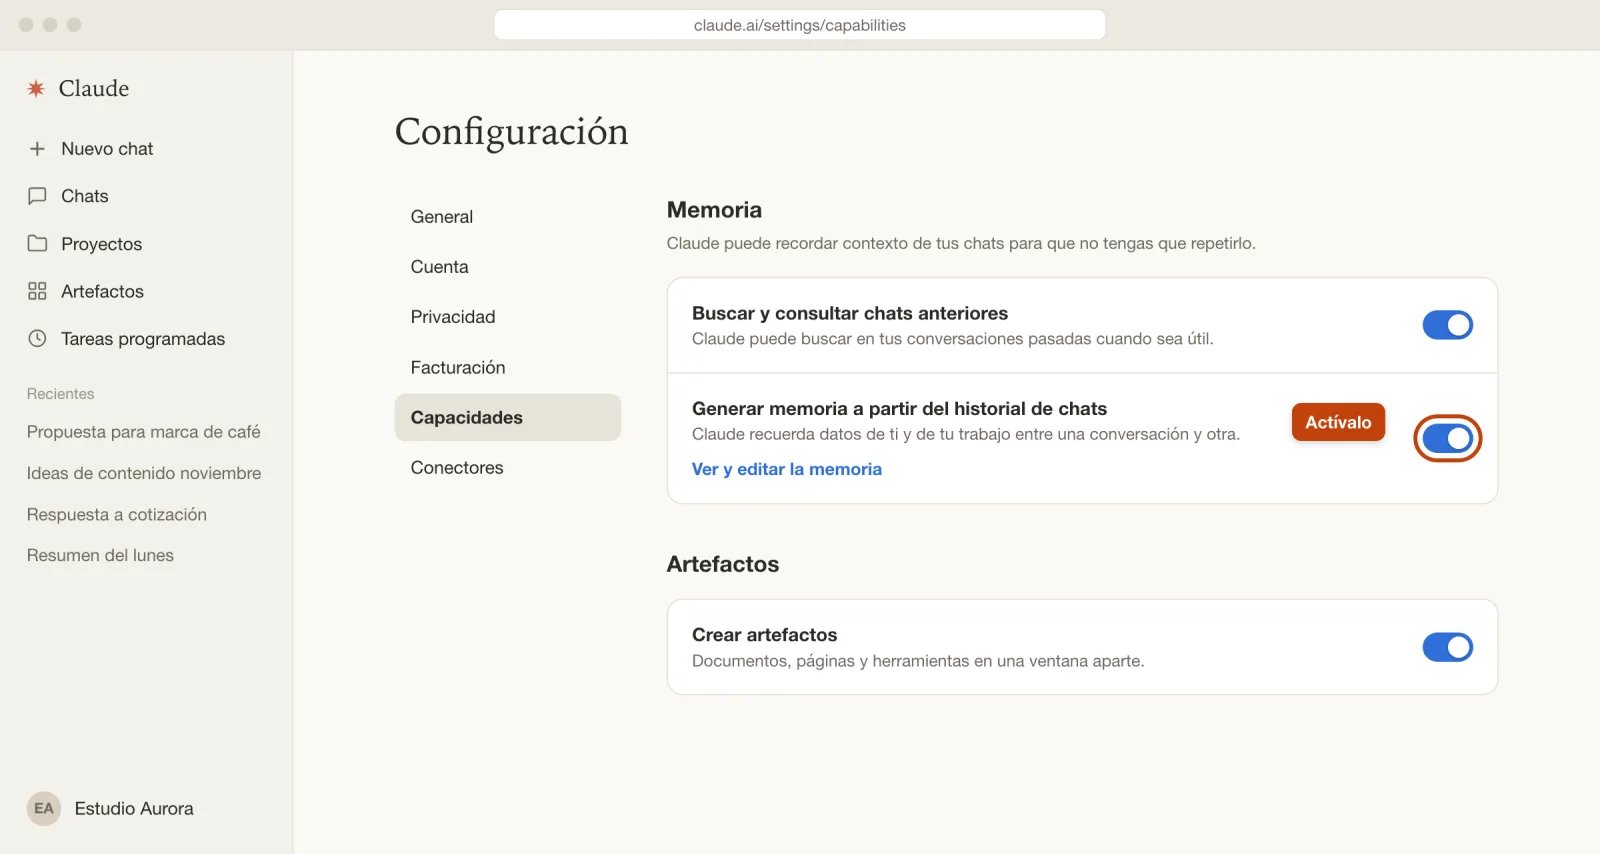The image size is (1600, 854).
Task: Click the Memoria section heading
Action: click(x=714, y=210)
